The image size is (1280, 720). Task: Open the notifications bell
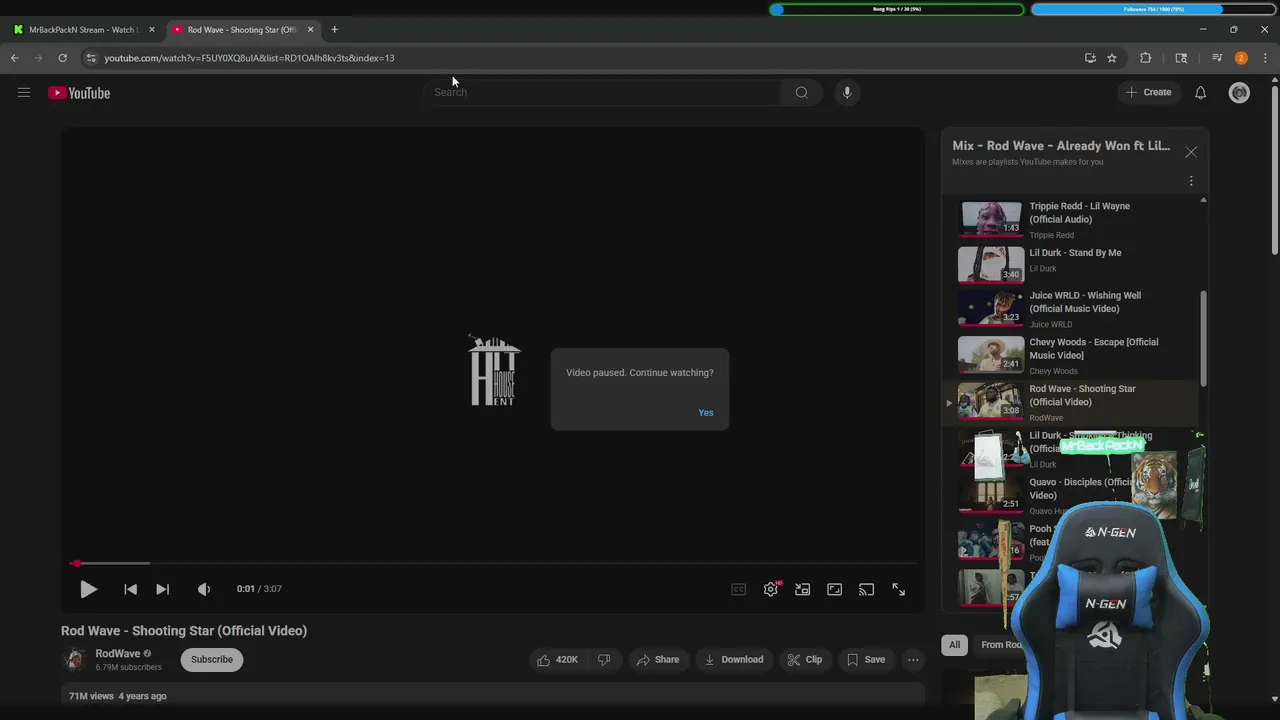(1200, 92)
